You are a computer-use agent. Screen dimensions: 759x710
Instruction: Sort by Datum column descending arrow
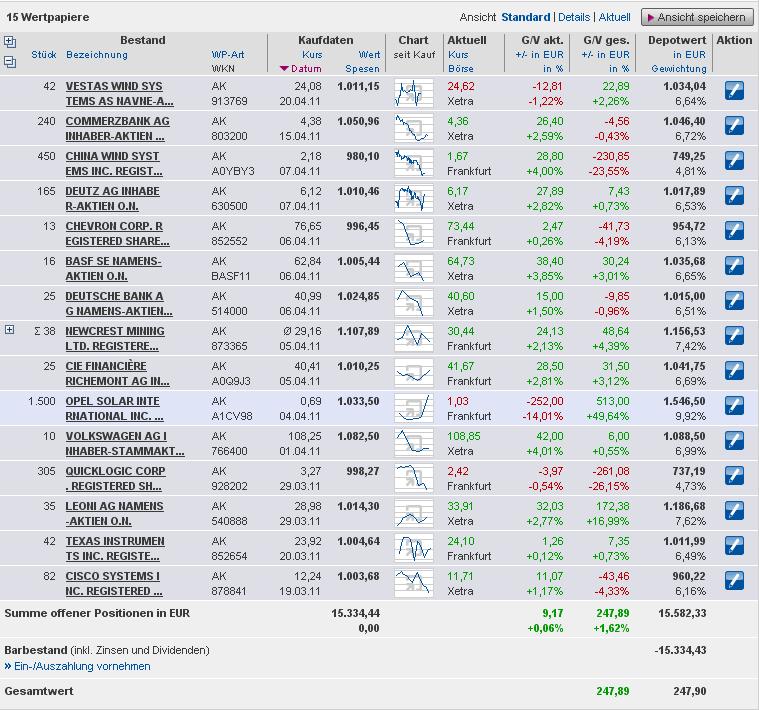(284, 69)
